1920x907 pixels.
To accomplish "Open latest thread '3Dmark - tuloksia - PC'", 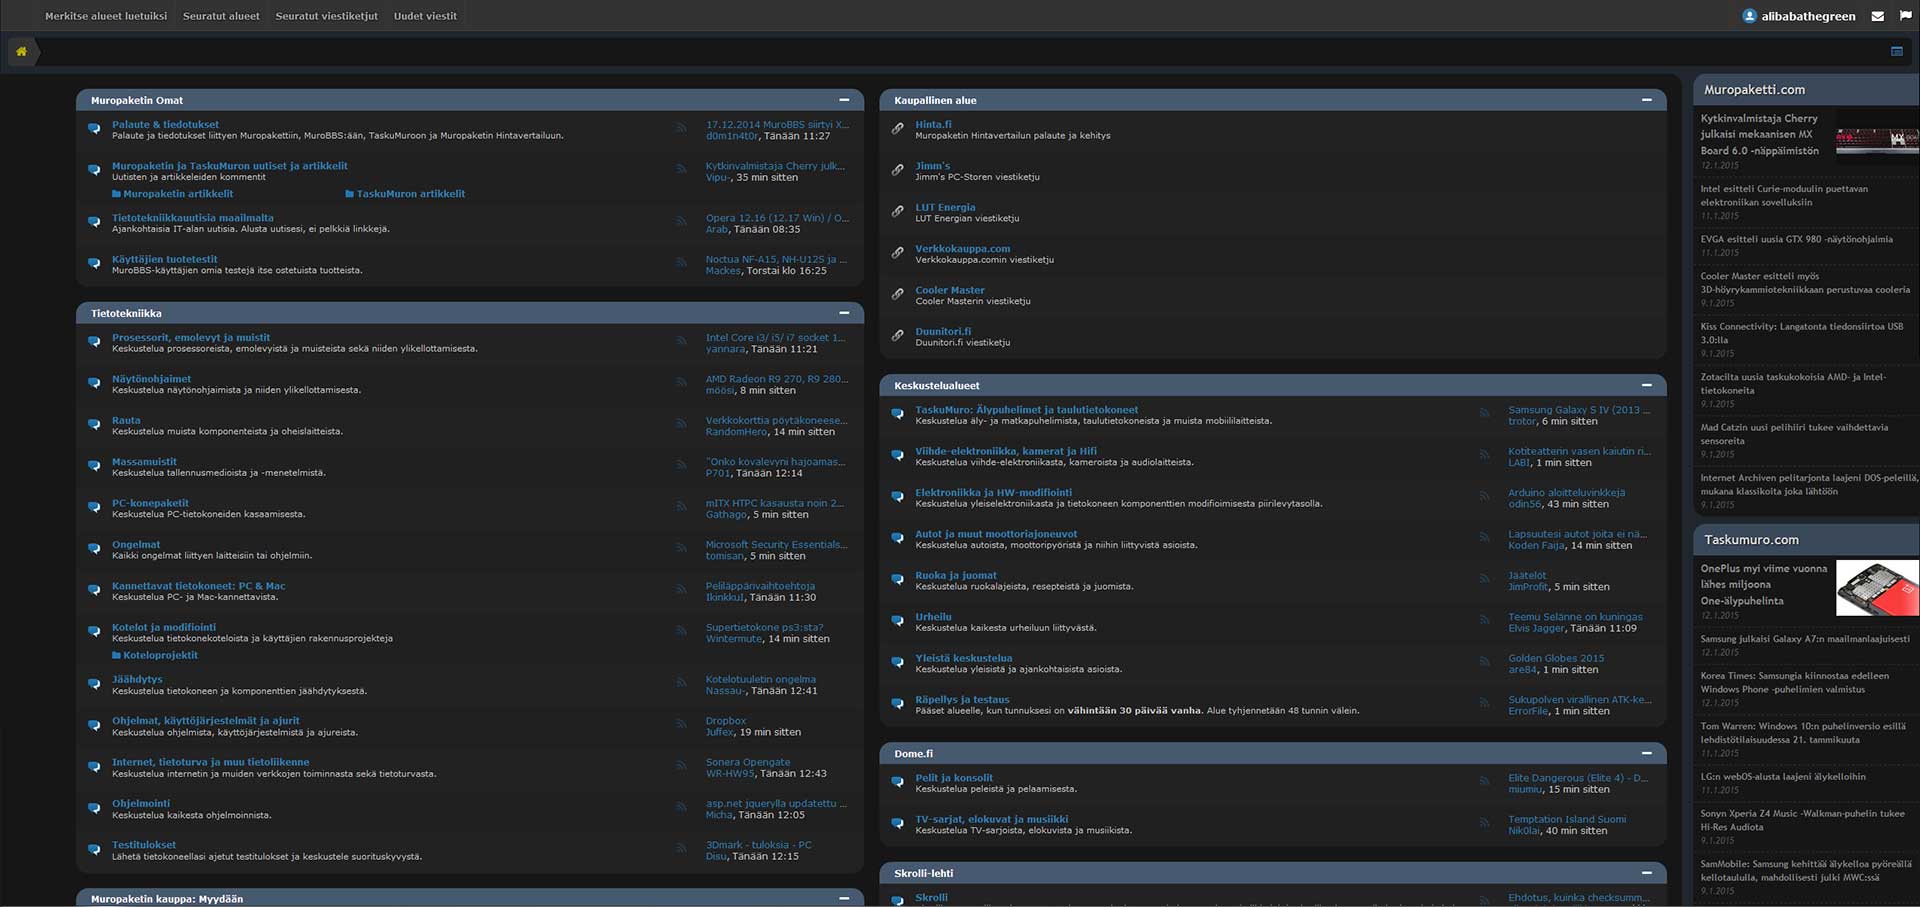I will tap(758, 845).
